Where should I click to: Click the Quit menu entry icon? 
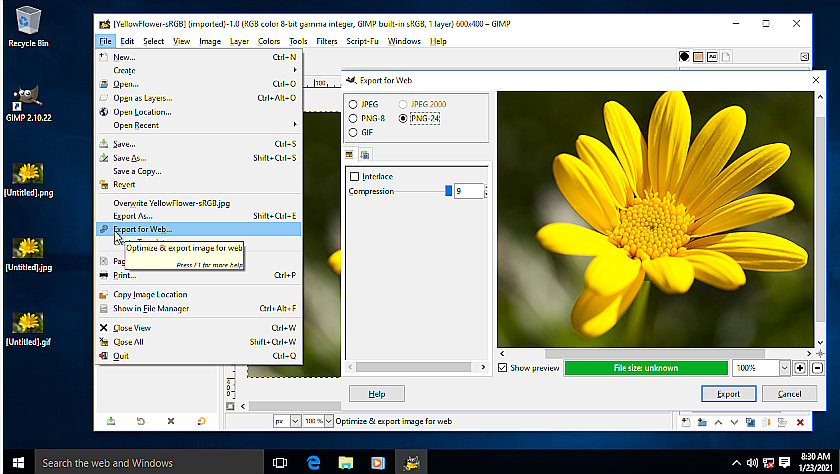click(x=104, y=355)
